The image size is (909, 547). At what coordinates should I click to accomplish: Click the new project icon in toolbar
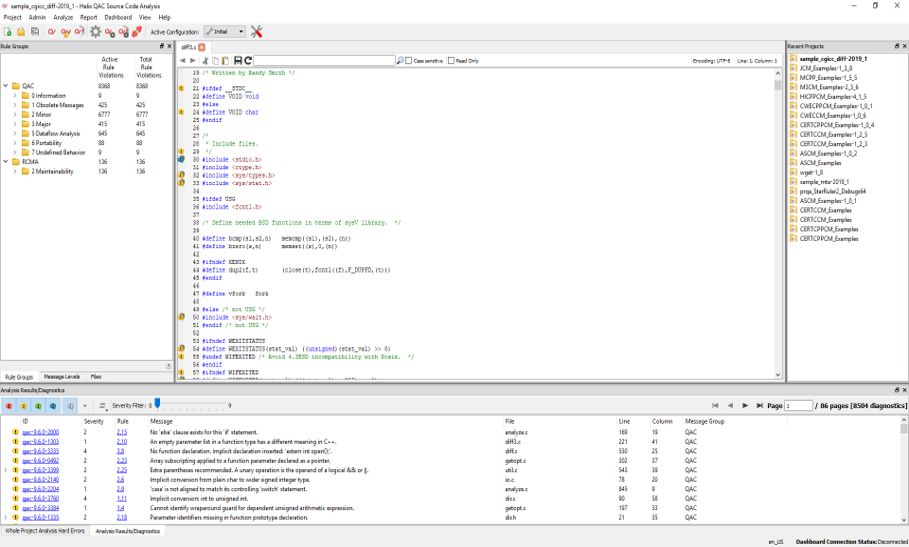coord(7,32)
